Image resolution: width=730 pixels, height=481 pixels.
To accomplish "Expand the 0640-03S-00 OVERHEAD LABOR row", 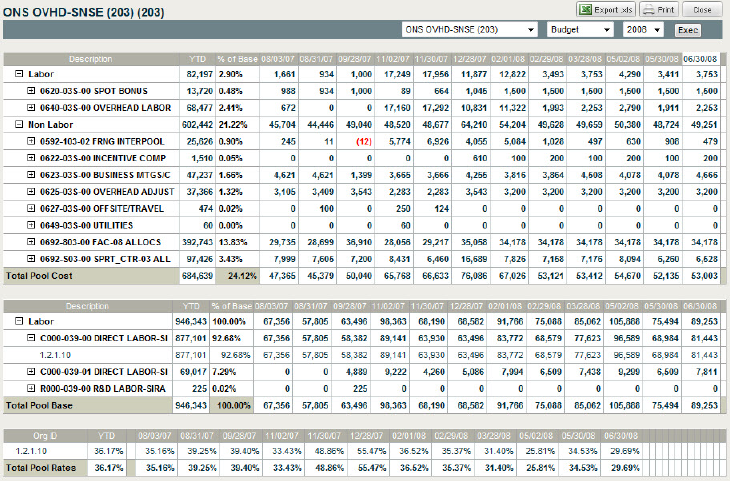I will (31, 107).
